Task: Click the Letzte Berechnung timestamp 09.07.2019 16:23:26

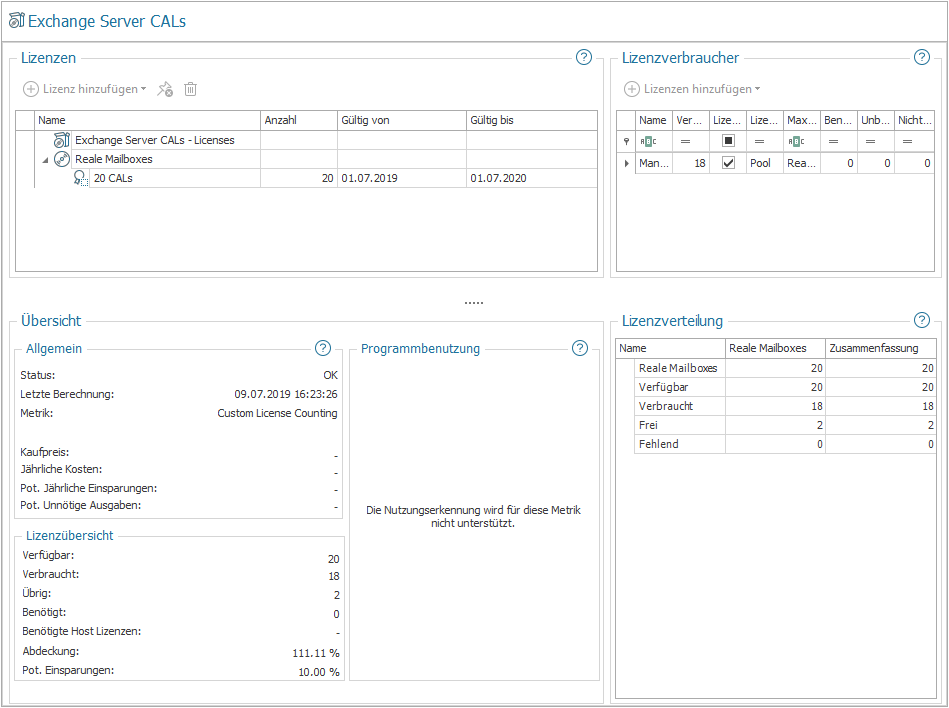Action: tap(286, 394)
